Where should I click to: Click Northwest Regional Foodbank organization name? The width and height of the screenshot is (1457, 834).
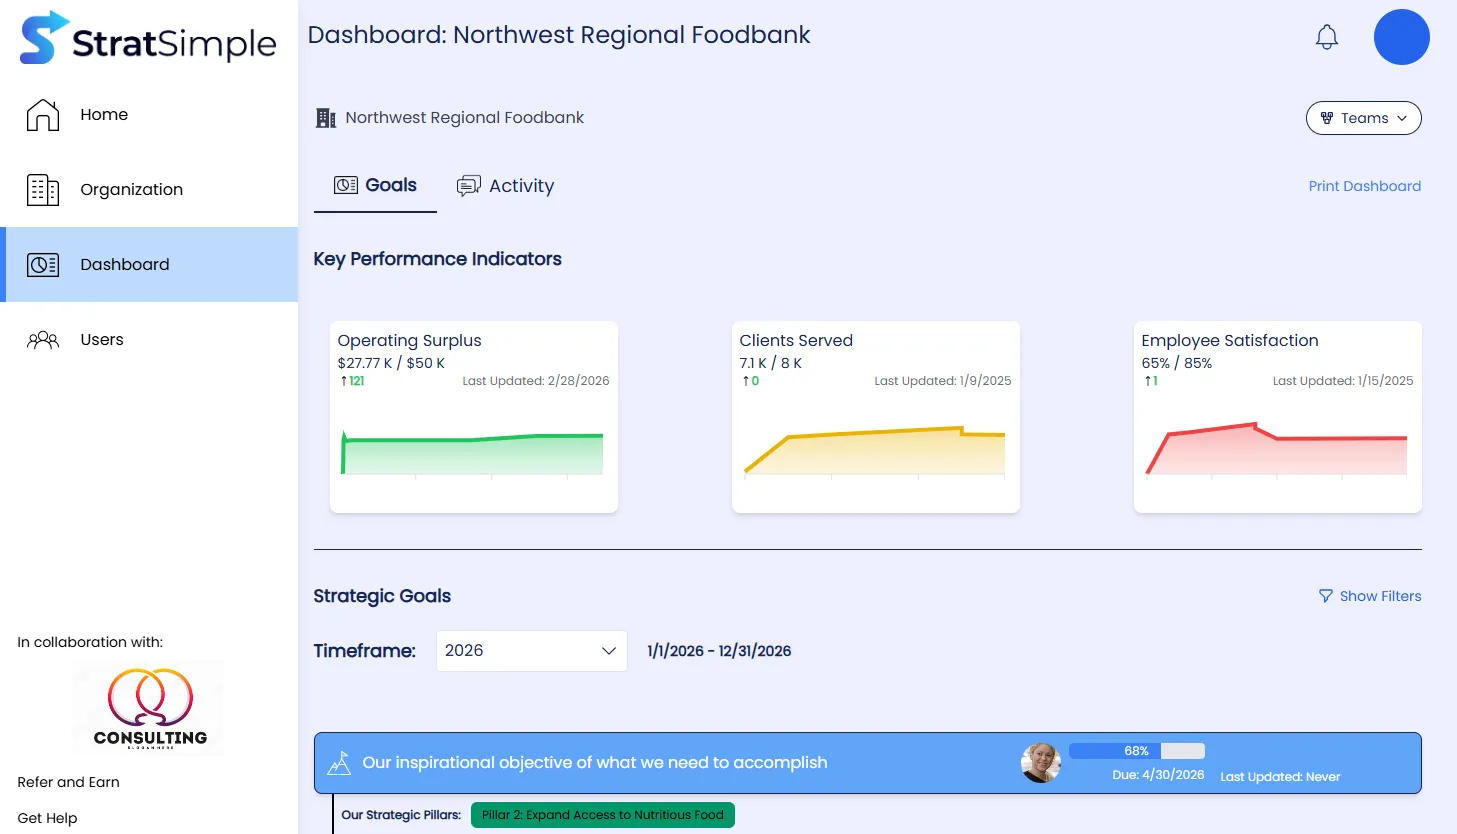point(465,118)
